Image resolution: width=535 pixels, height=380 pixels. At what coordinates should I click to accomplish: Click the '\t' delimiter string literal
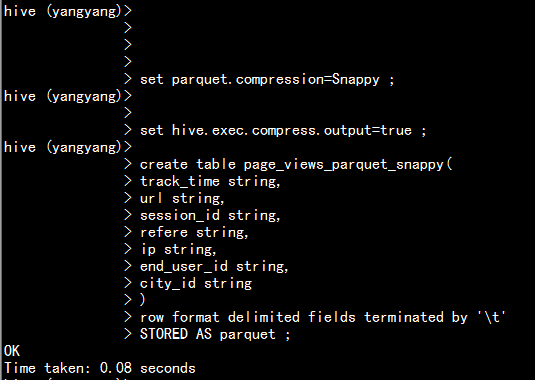click(491, 317)
